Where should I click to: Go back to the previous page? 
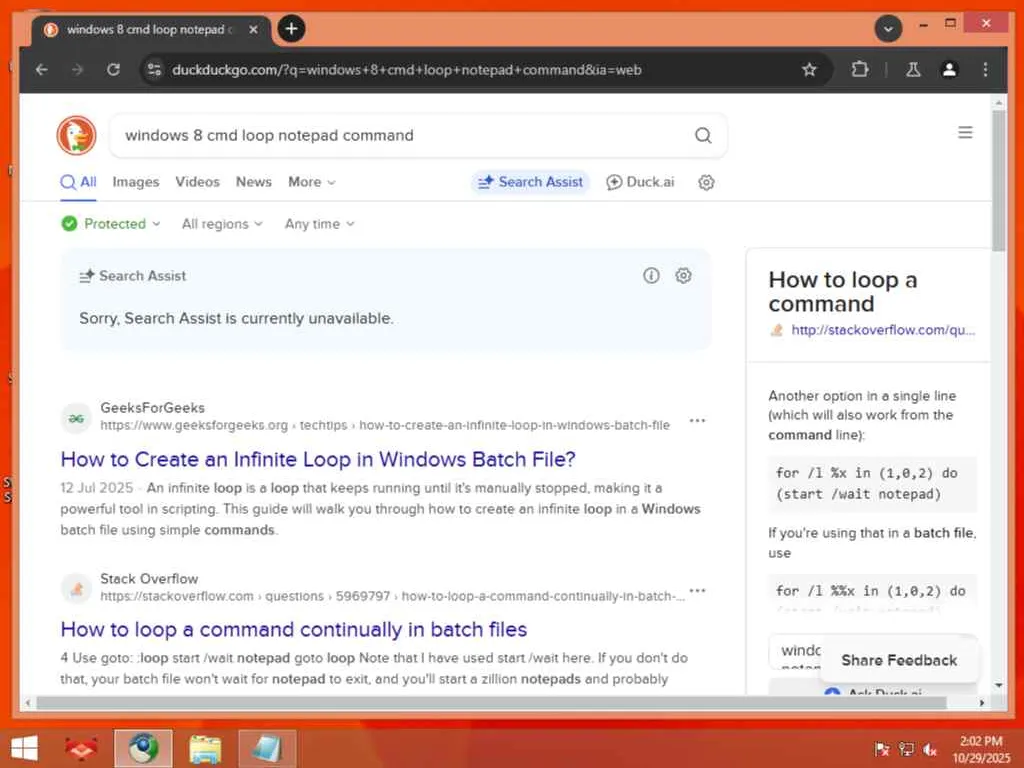pos(42,69)
